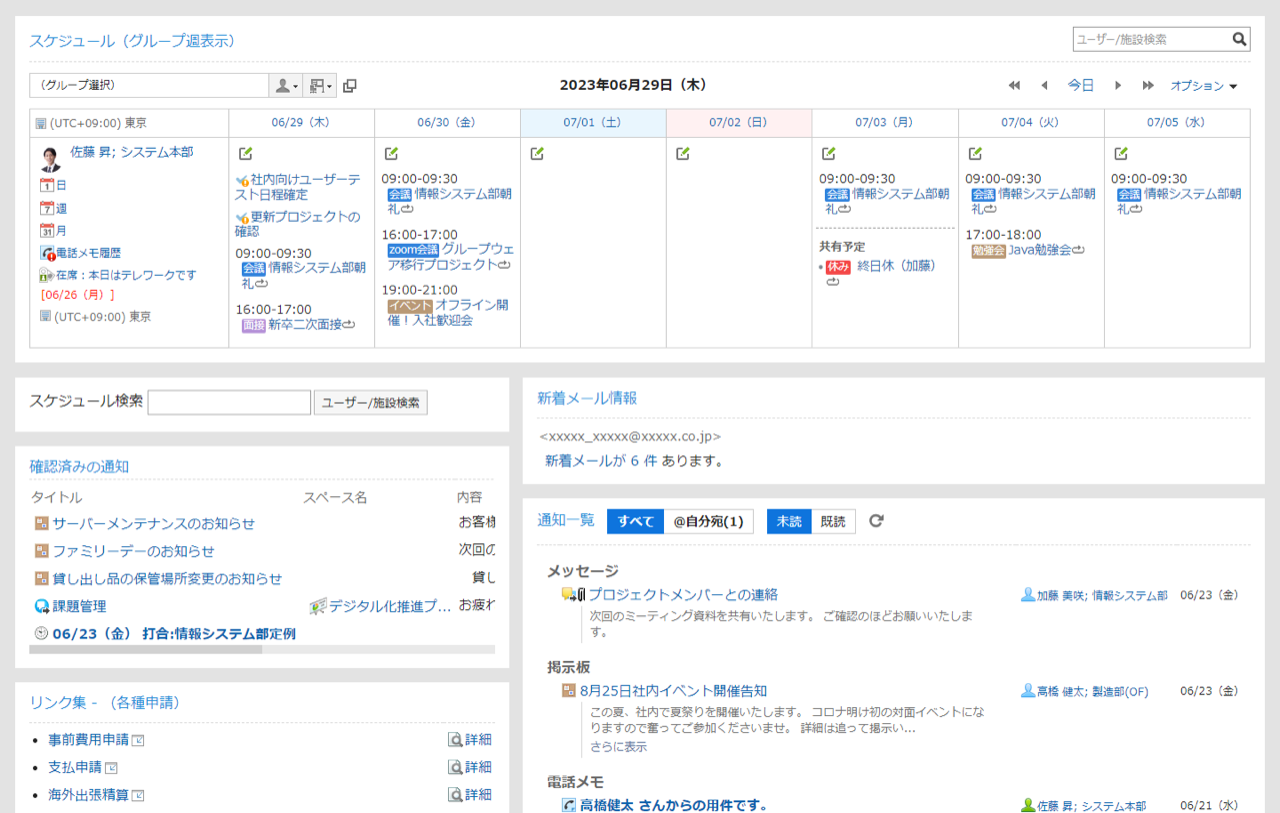Viewport: 1280px width, 813px height.
Task: Open the 07/04 (火) date header
Action: [x=1031, y=123]
